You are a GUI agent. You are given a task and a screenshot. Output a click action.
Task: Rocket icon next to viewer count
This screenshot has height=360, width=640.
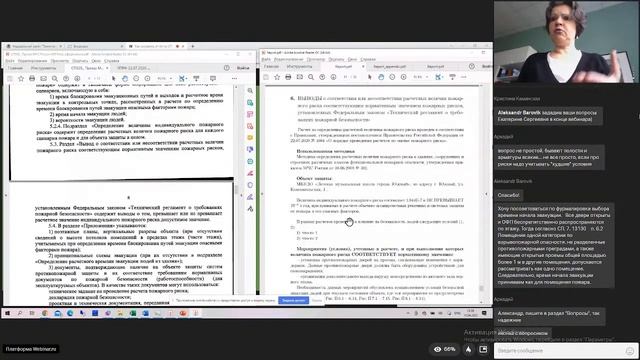(469, 349)
